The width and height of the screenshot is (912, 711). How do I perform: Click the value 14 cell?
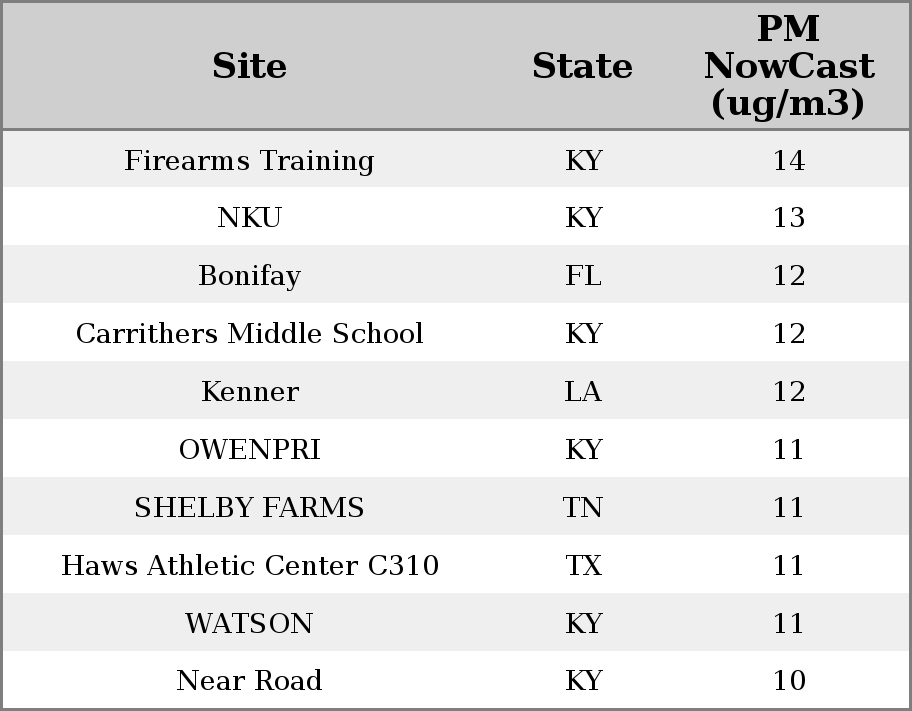[789, 160]
